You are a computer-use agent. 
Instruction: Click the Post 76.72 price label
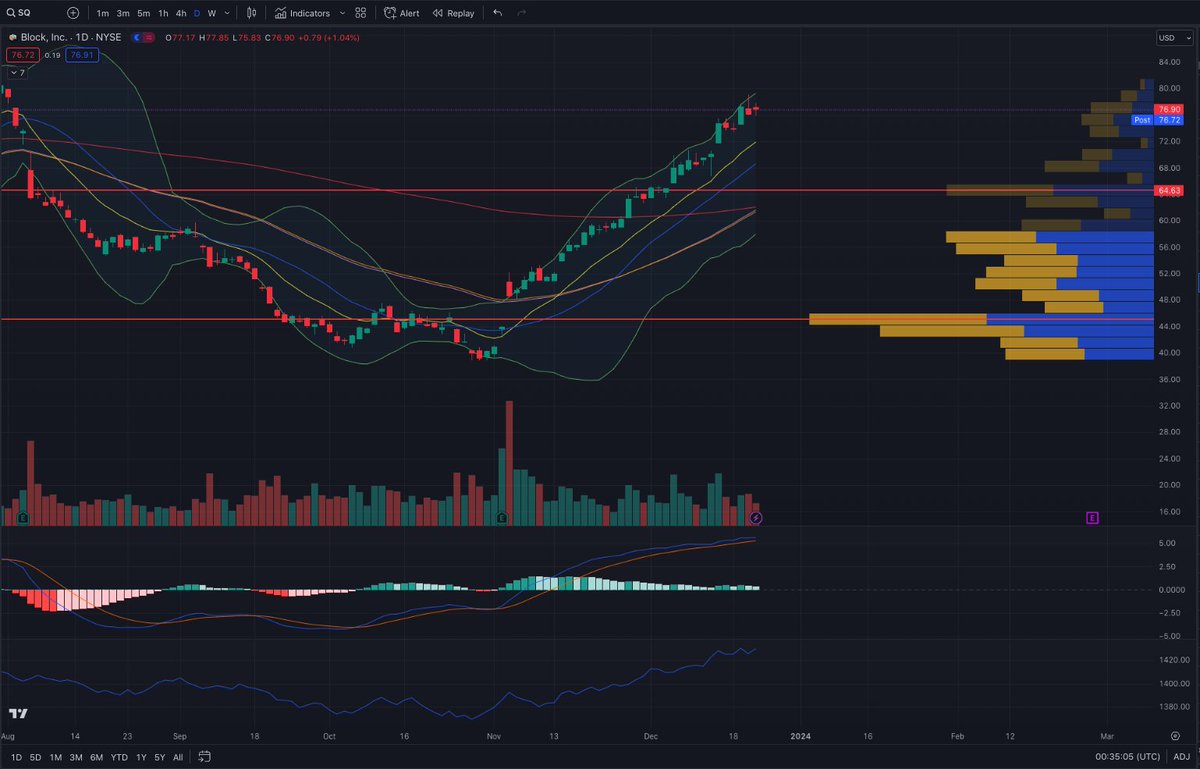[x=1157, y=119]
